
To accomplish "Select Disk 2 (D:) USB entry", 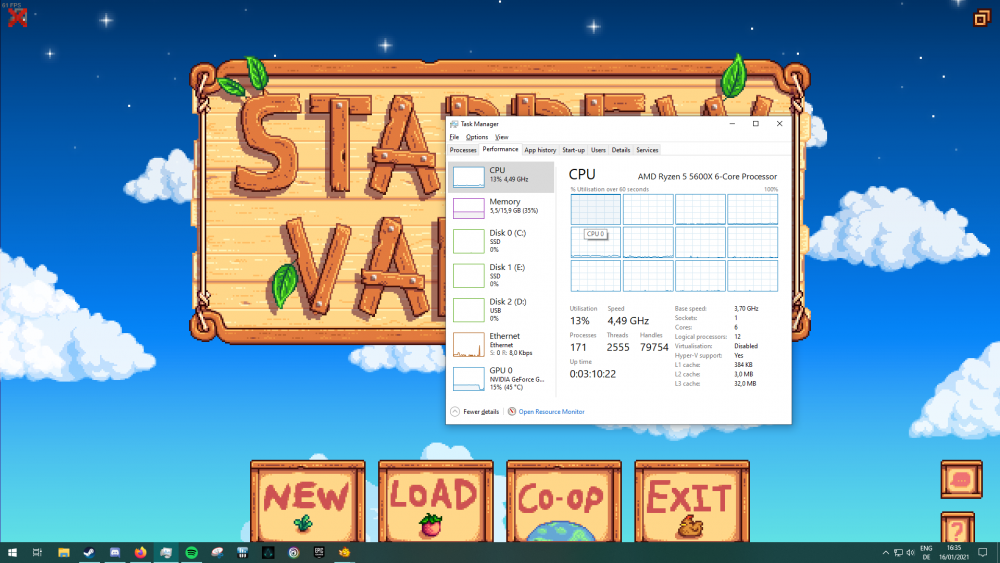I will pos(501,310).
